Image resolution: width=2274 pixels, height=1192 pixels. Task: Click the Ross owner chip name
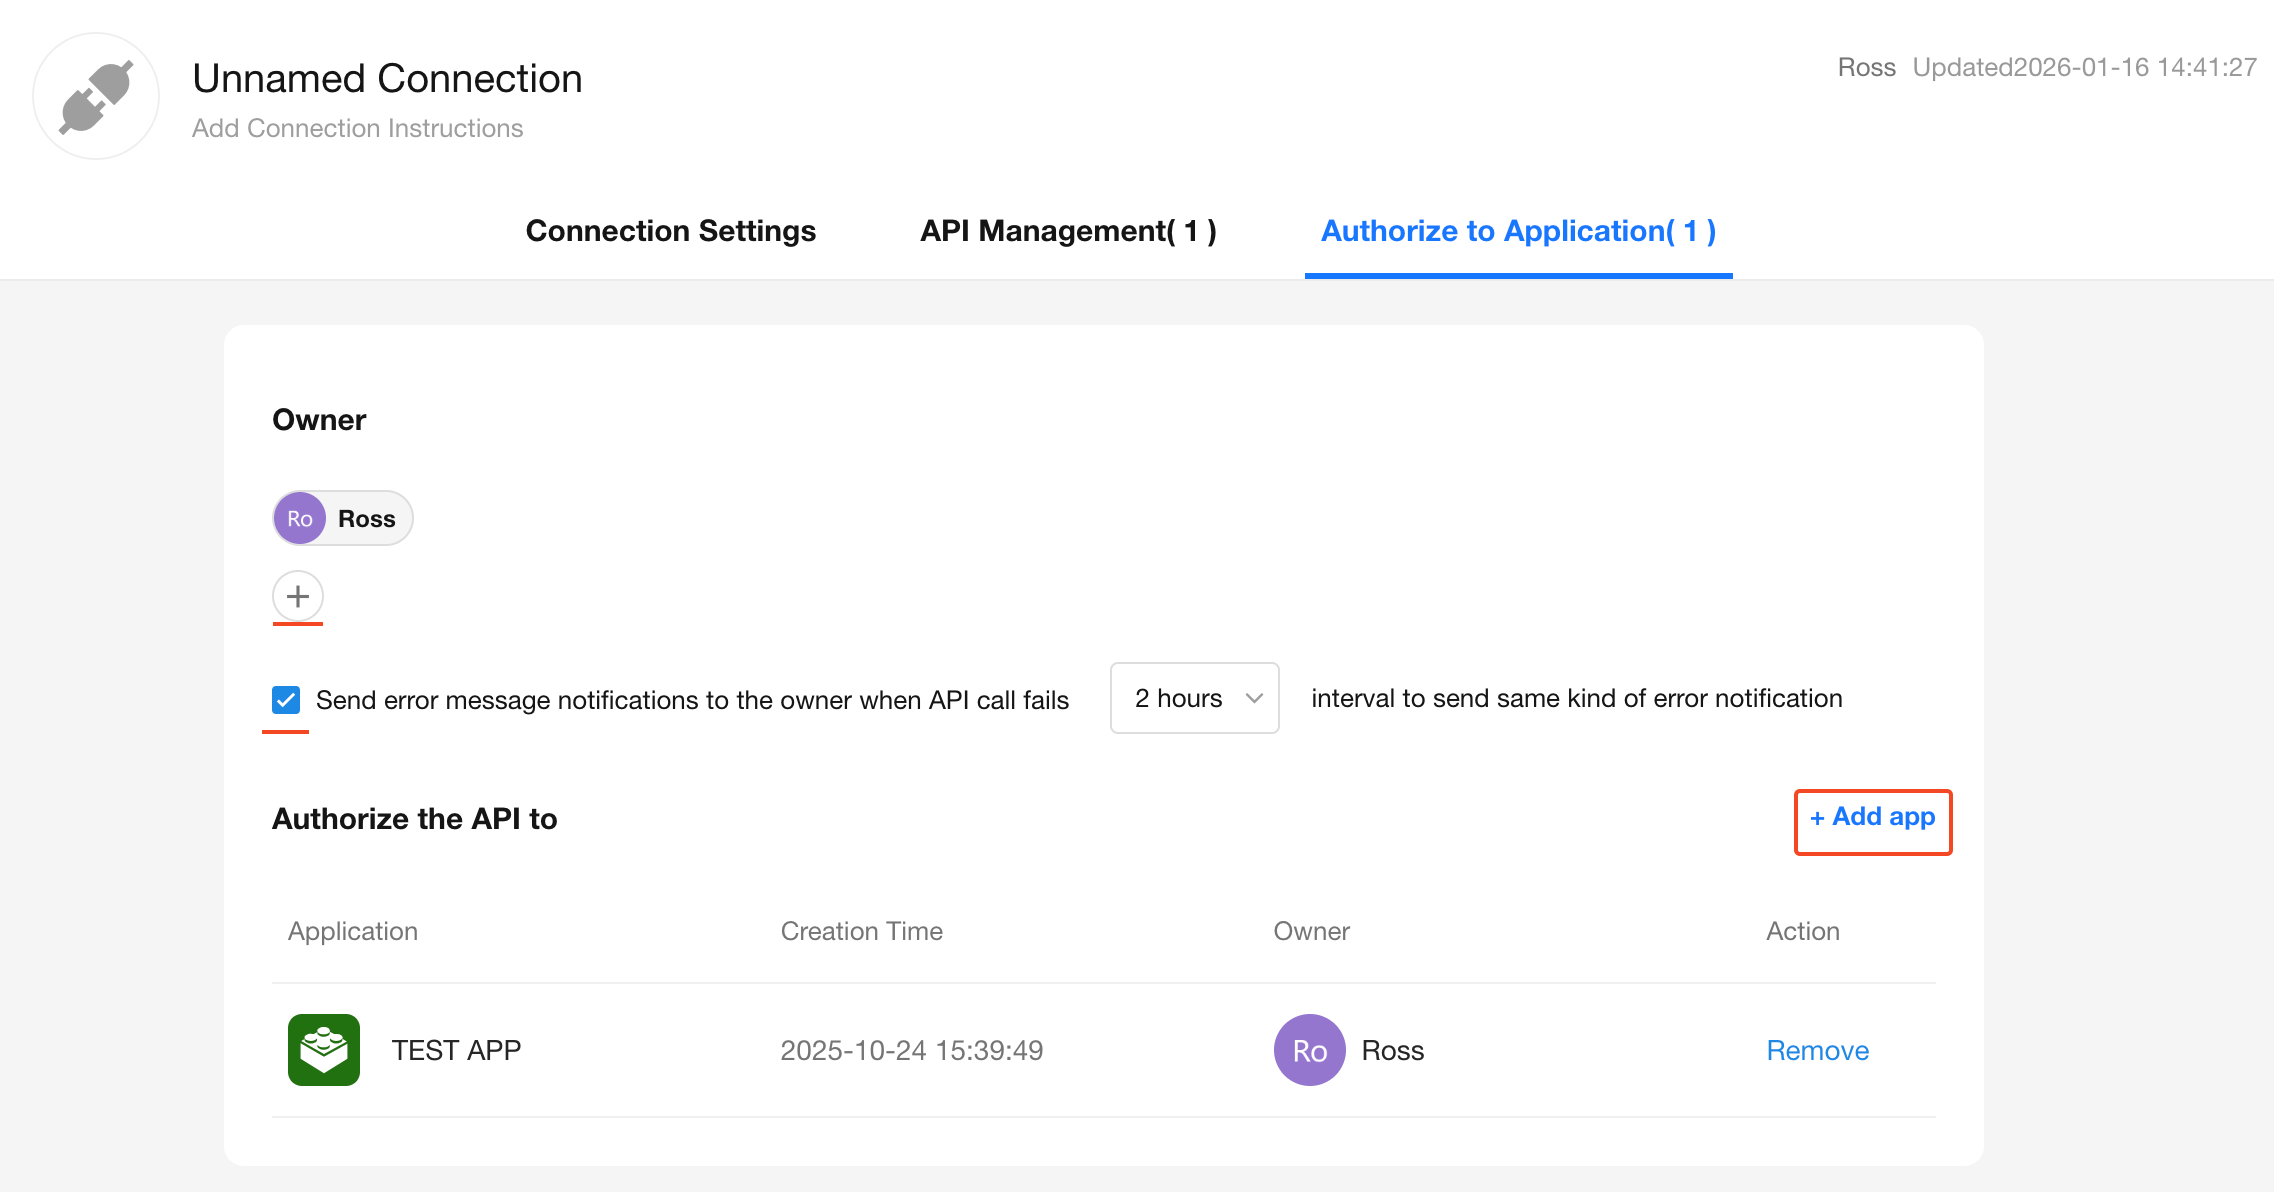[x=366, y=519]
